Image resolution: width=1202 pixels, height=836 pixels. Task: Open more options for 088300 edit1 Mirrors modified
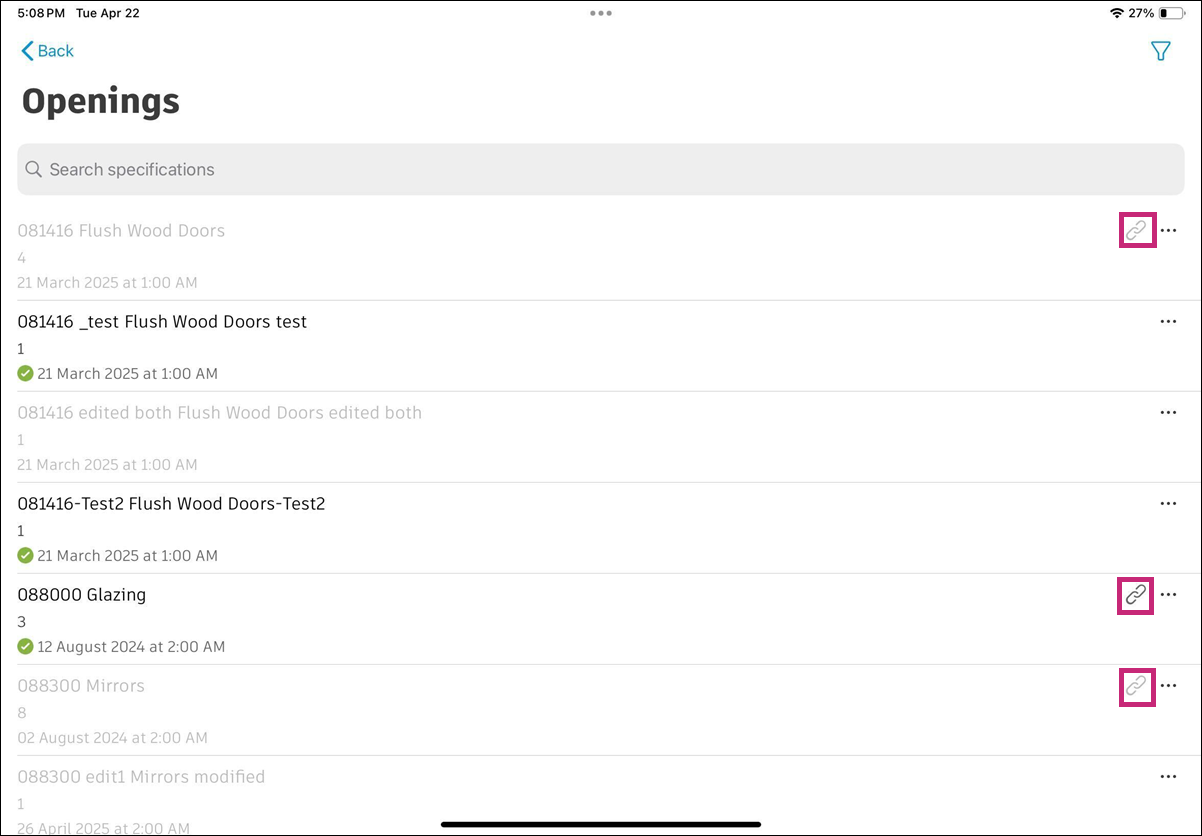1168,777
